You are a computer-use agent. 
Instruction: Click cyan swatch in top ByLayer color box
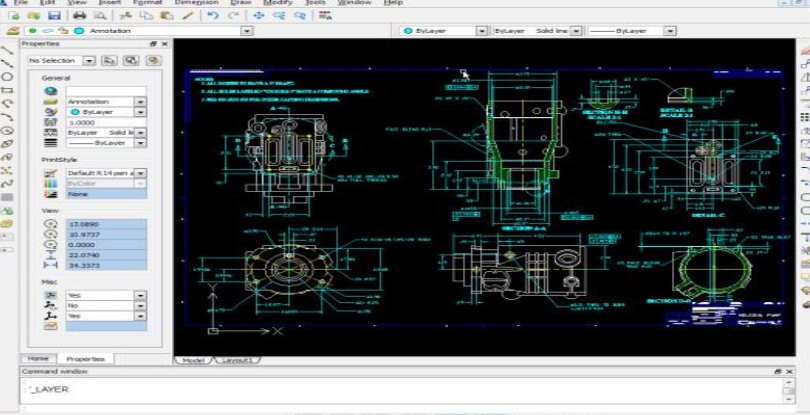pyautogui.click(x=408, y=31)
